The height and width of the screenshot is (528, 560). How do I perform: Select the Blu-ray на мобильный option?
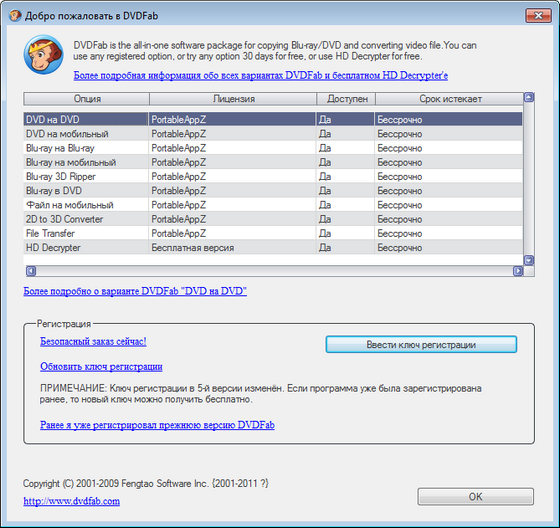click(273, 162)
